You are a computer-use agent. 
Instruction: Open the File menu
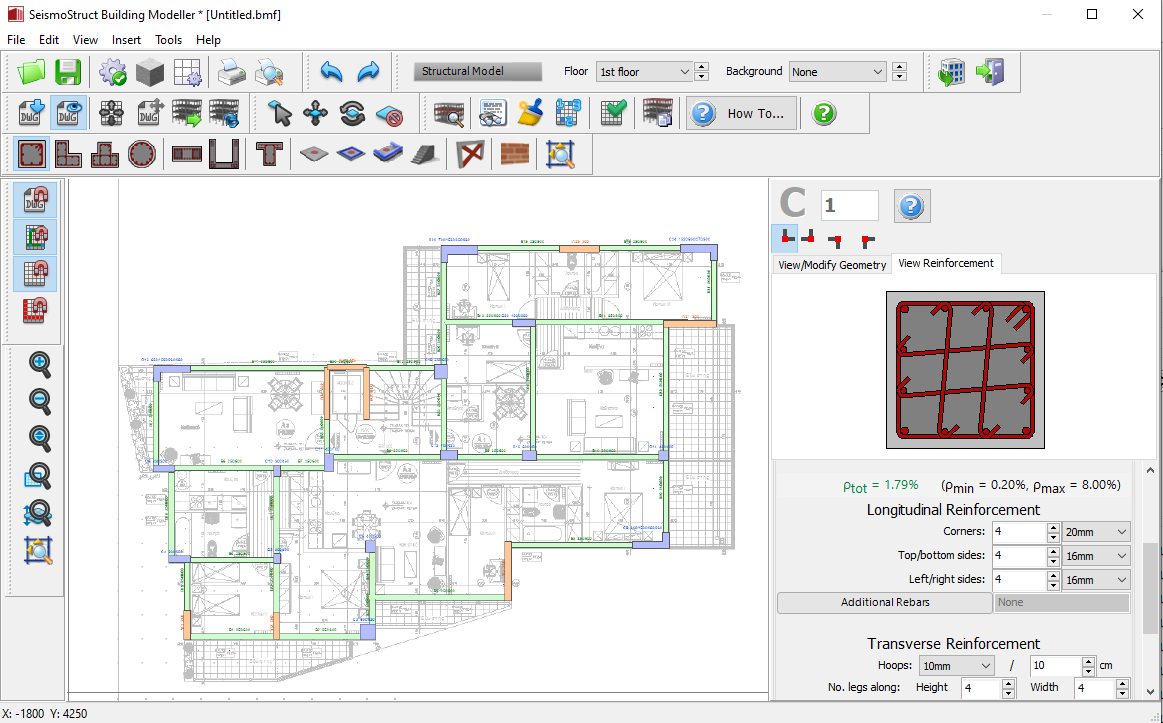click(x=16, y=40)
